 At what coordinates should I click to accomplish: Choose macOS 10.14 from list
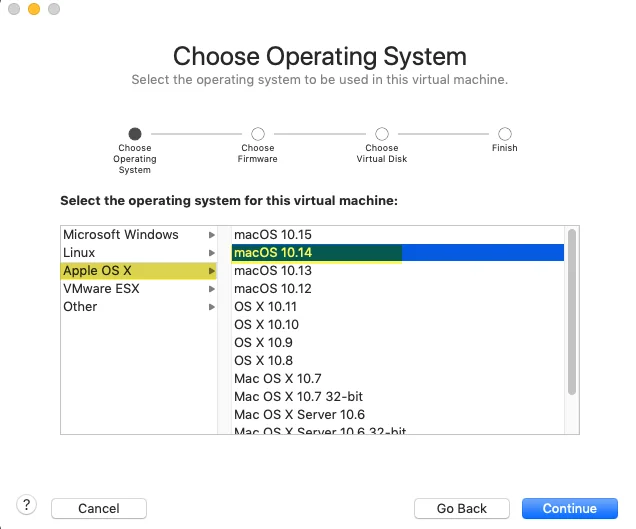(398, 253)
